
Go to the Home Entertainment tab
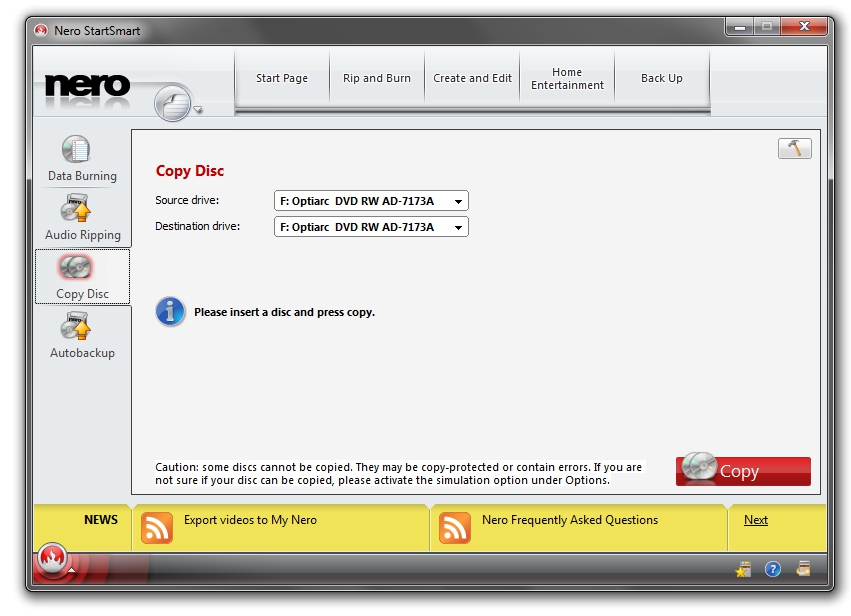[x=567, y=78]
